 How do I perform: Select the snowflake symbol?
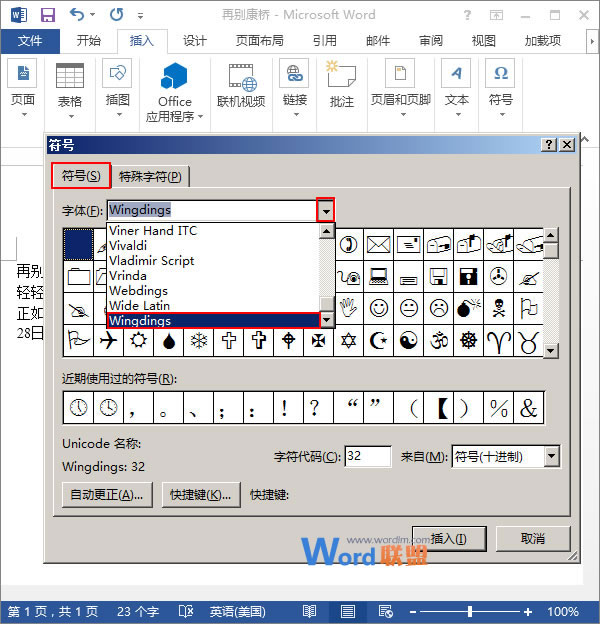click(x=199, y=340)
